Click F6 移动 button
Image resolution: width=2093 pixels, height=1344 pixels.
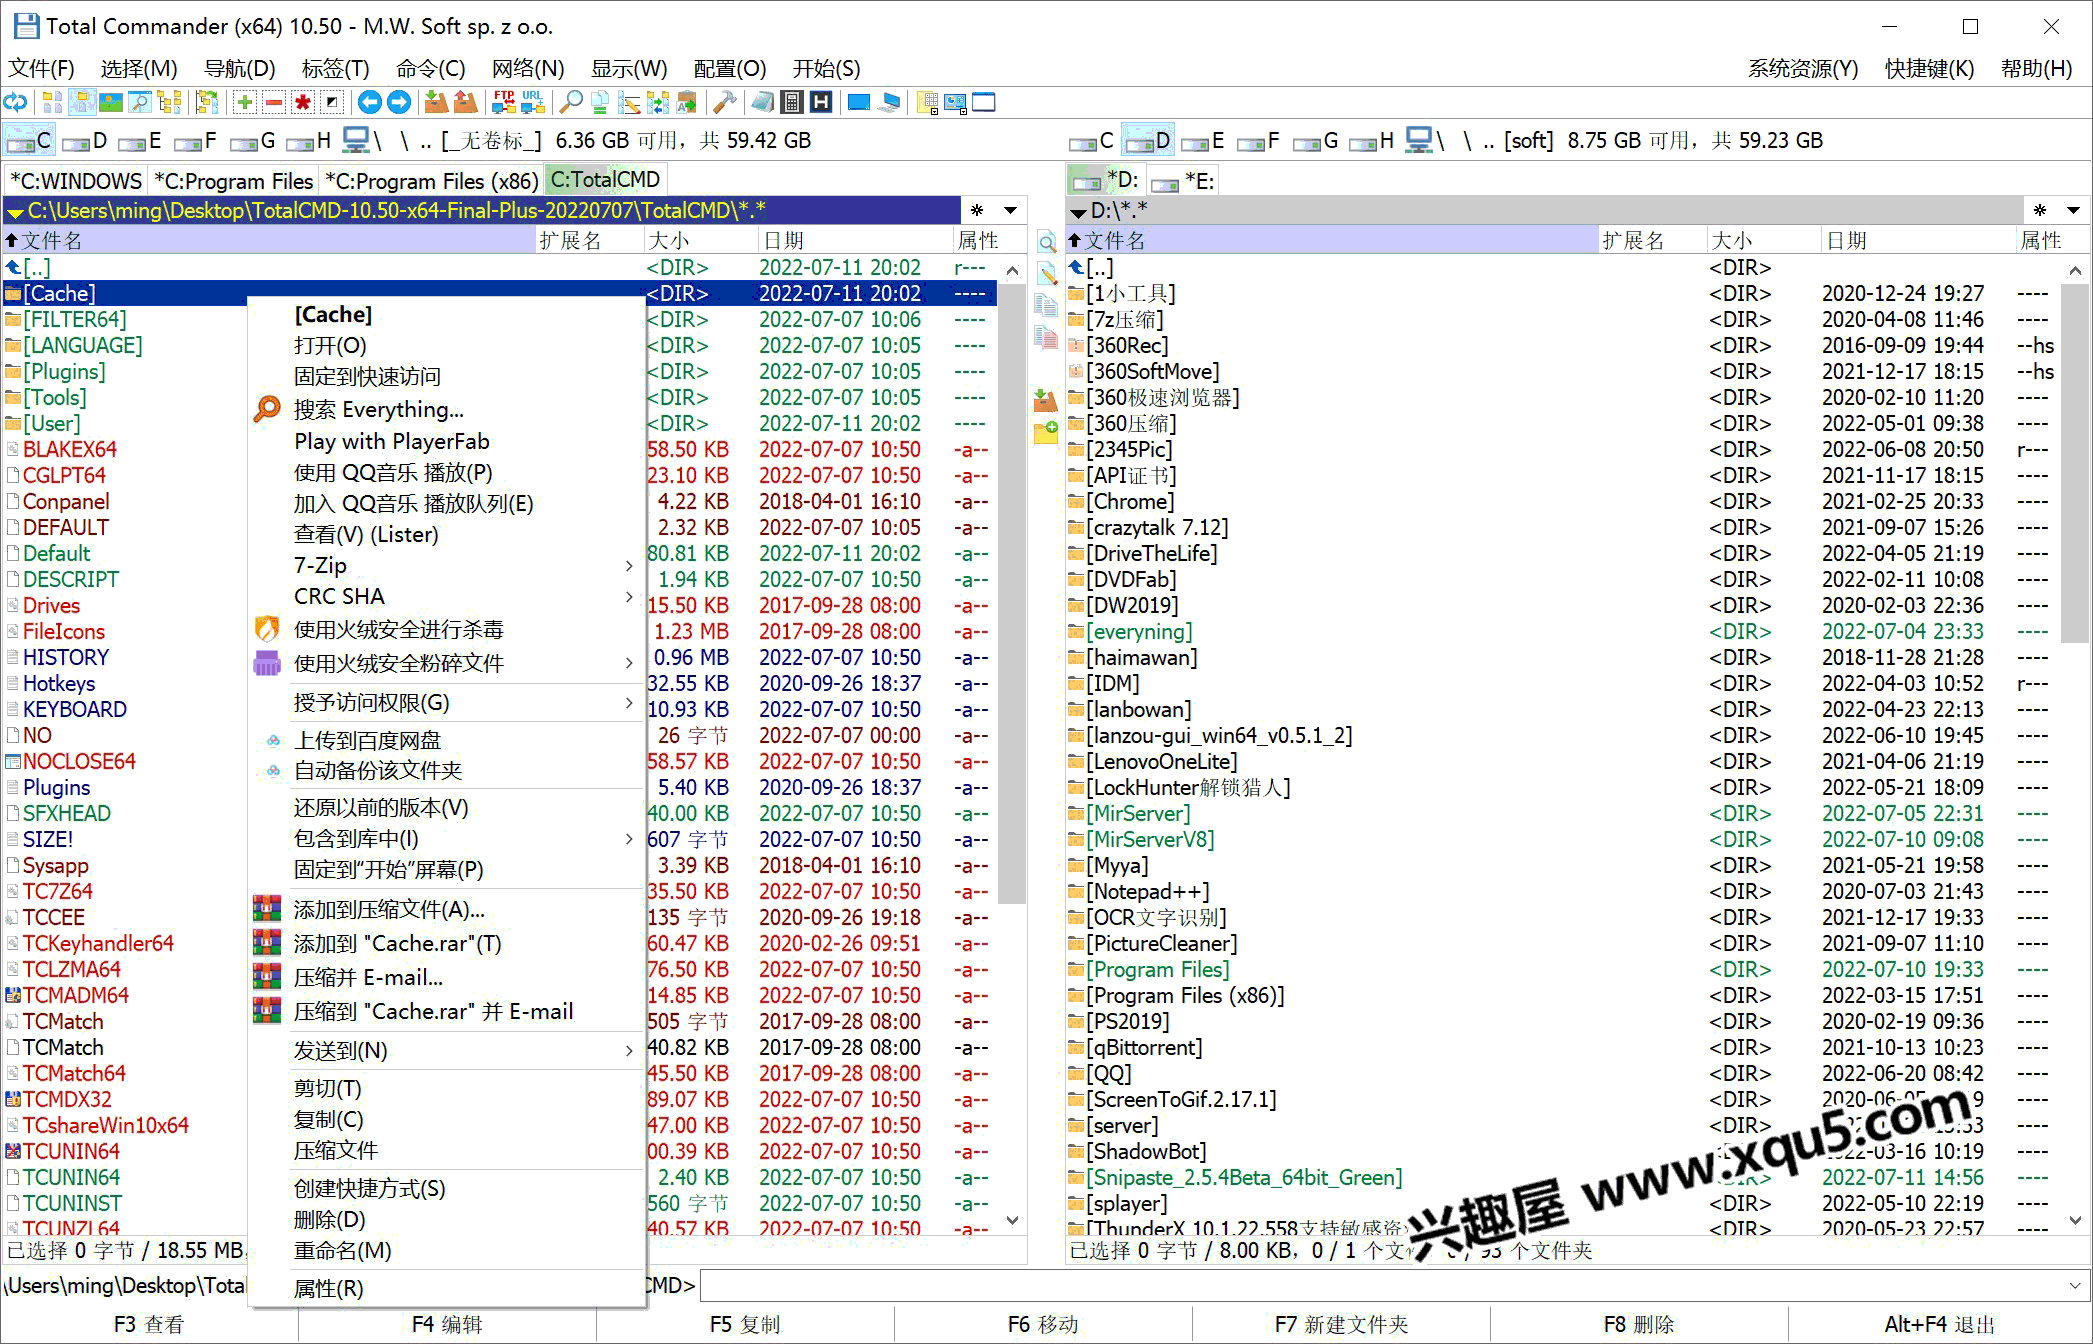(1043, 1325)
